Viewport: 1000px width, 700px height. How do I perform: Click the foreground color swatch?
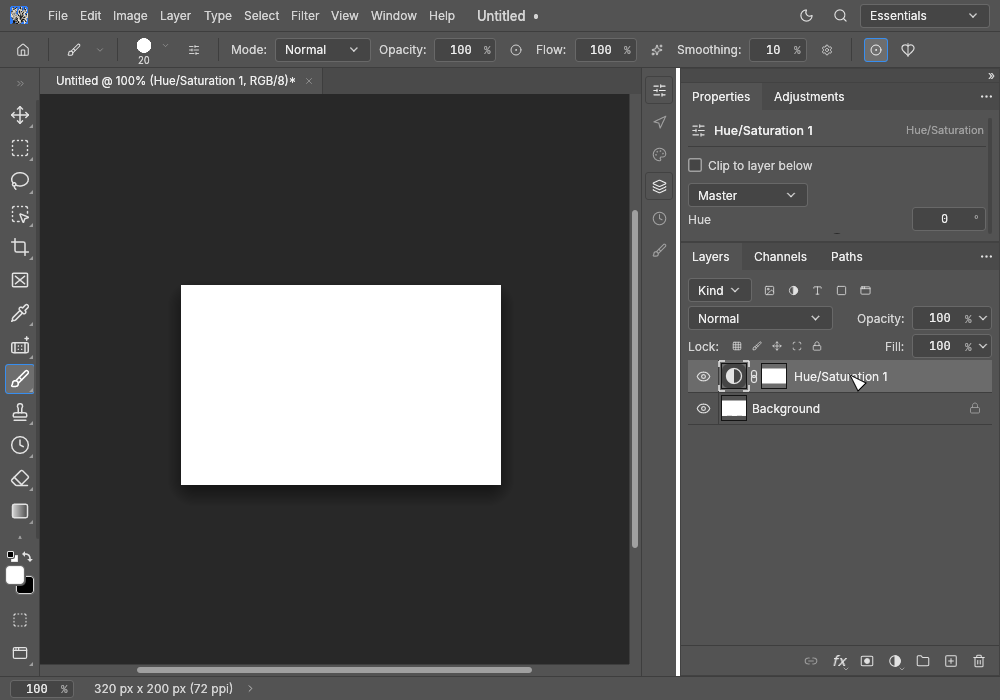15,576
